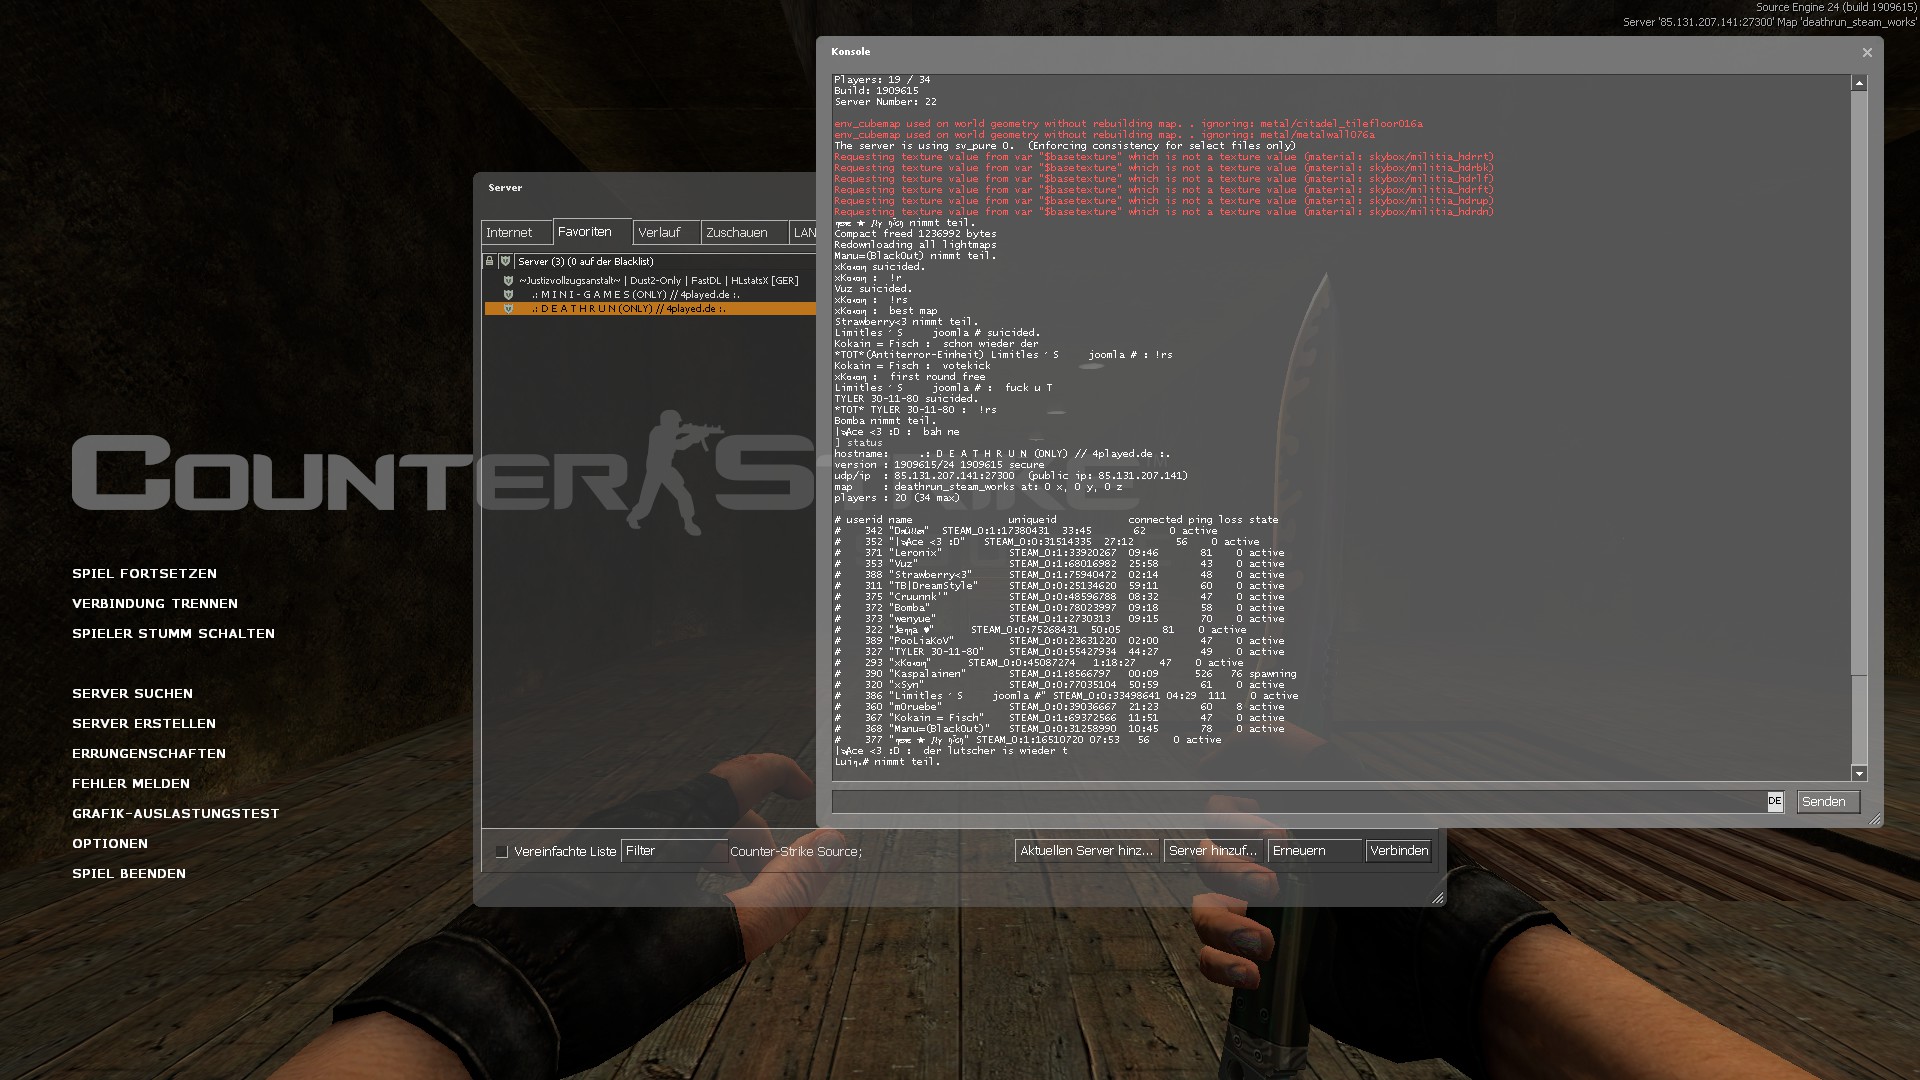Focus the console command input field
The width and height of the screenshot is (1920, 1080).
[1300, 802]
